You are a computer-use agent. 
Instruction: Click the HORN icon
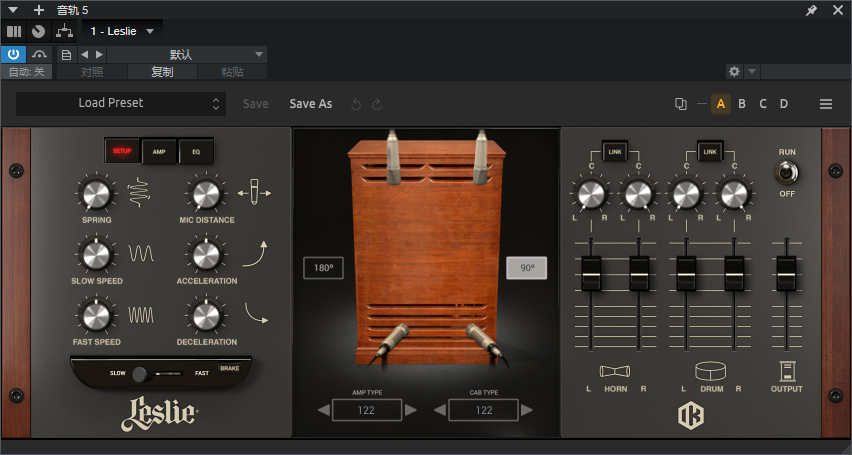(615, 371)
